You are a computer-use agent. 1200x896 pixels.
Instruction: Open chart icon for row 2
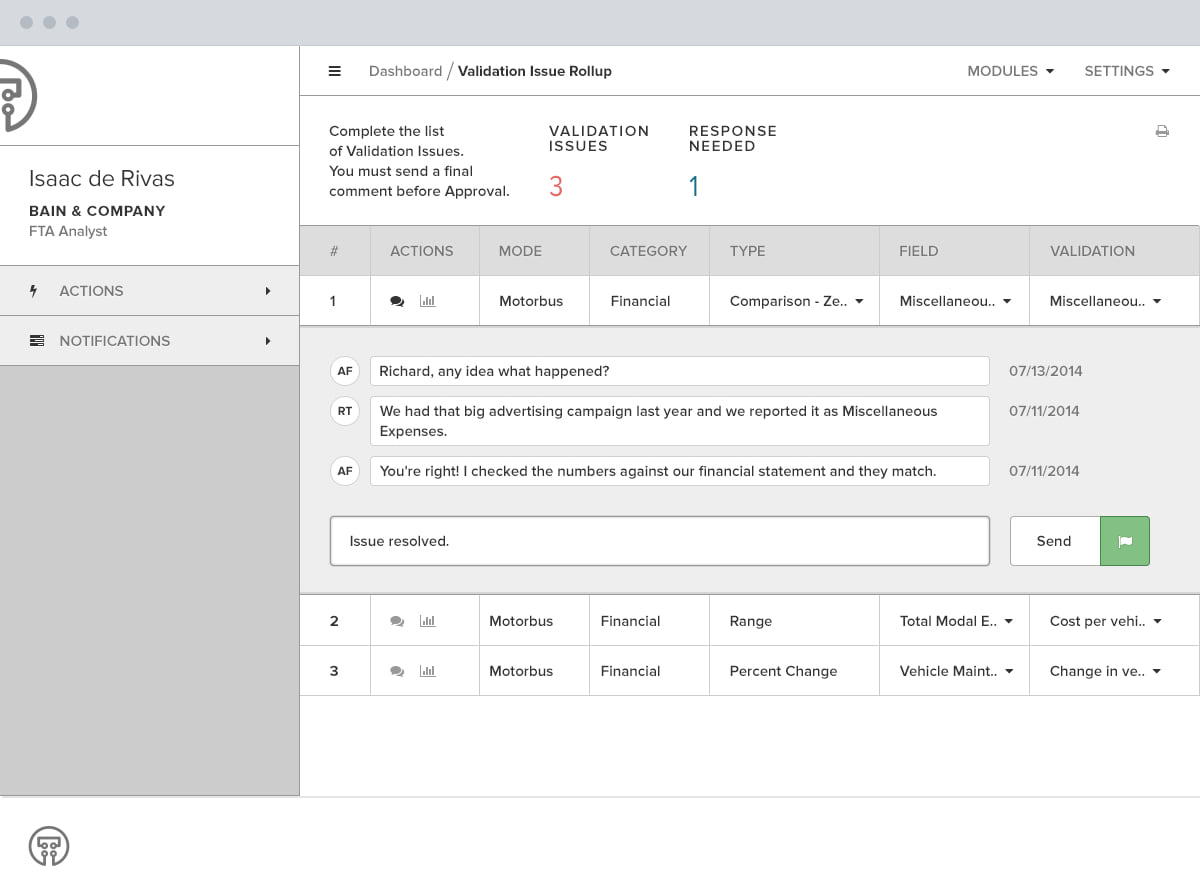tap(428, 621)
